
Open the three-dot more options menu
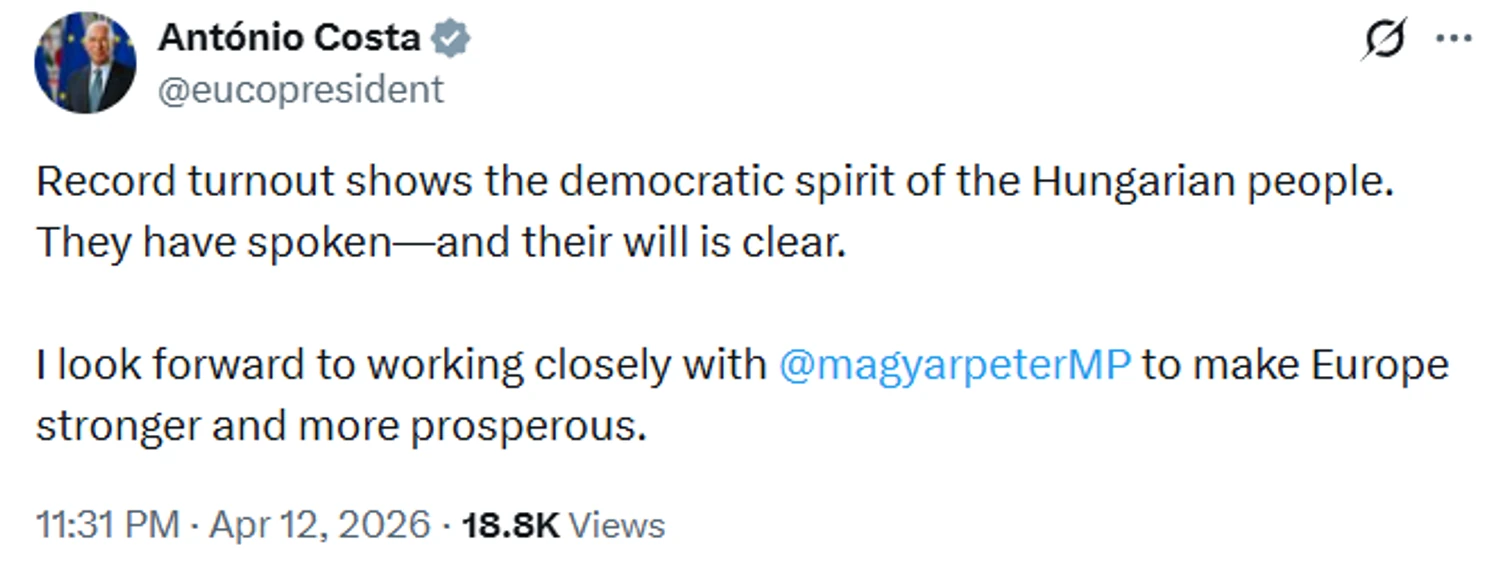point(1453,38)
